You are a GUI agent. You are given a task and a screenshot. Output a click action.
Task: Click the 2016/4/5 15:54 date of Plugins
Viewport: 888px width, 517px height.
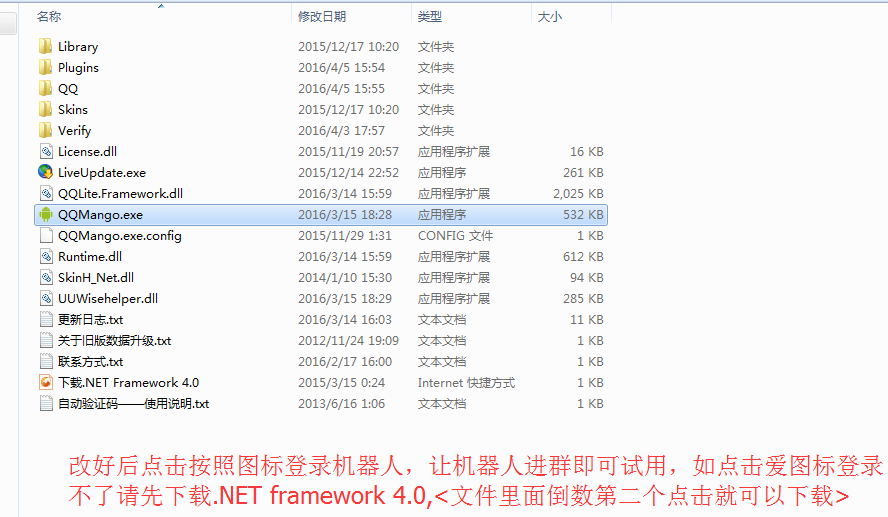[341, 67]
